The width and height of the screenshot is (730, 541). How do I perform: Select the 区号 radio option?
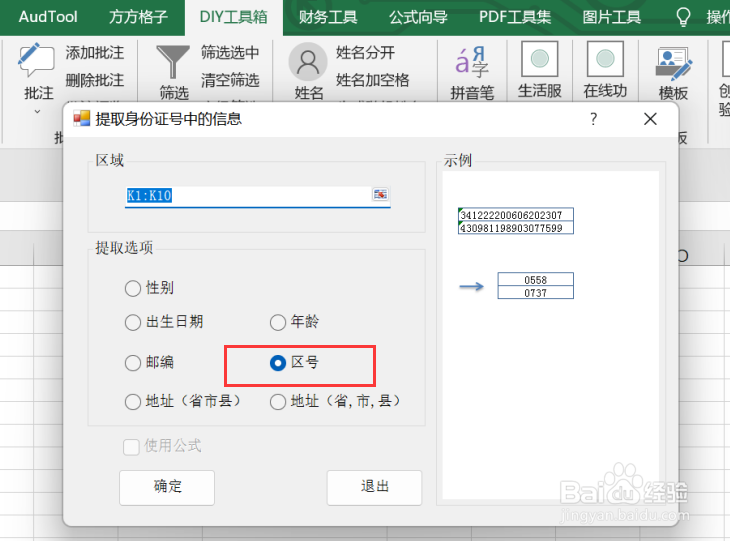(278, 363)
